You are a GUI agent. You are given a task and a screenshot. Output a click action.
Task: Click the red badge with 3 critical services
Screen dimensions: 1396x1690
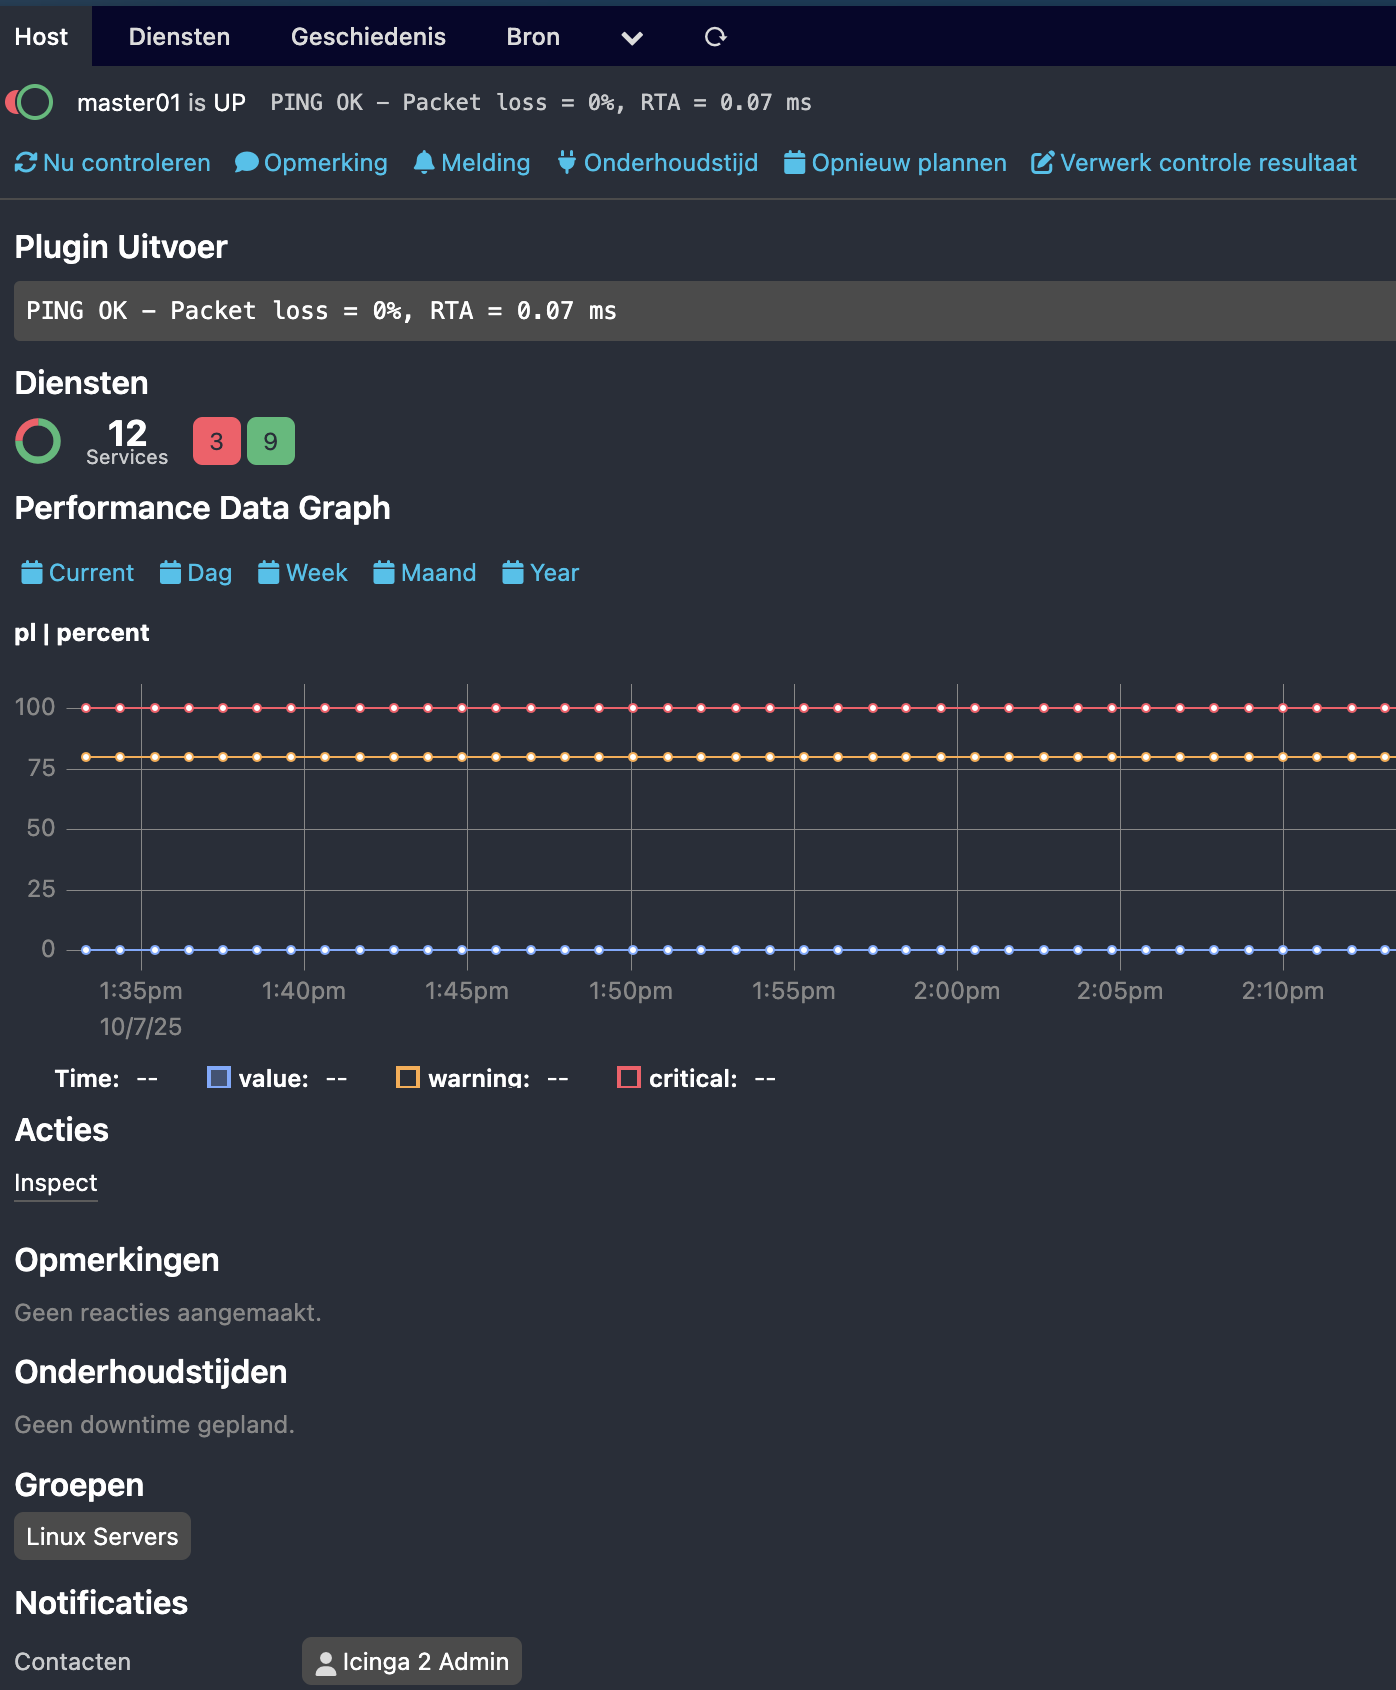(x=216, y=441)
